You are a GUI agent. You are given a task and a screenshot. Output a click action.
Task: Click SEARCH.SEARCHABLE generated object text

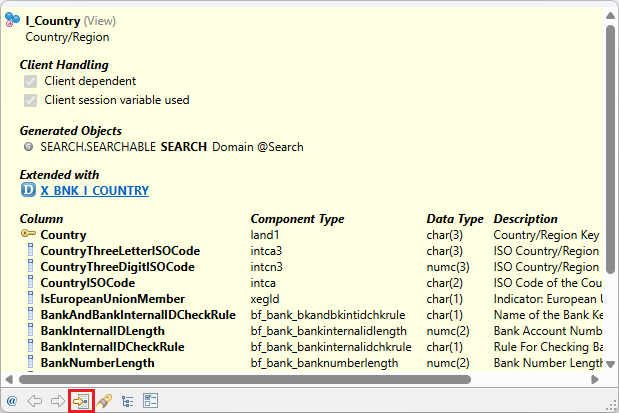pos(98,147)
